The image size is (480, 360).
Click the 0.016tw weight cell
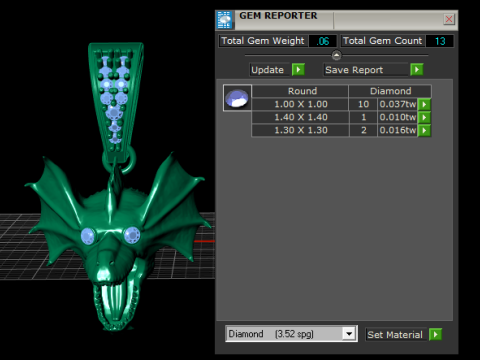coord(398,130)
